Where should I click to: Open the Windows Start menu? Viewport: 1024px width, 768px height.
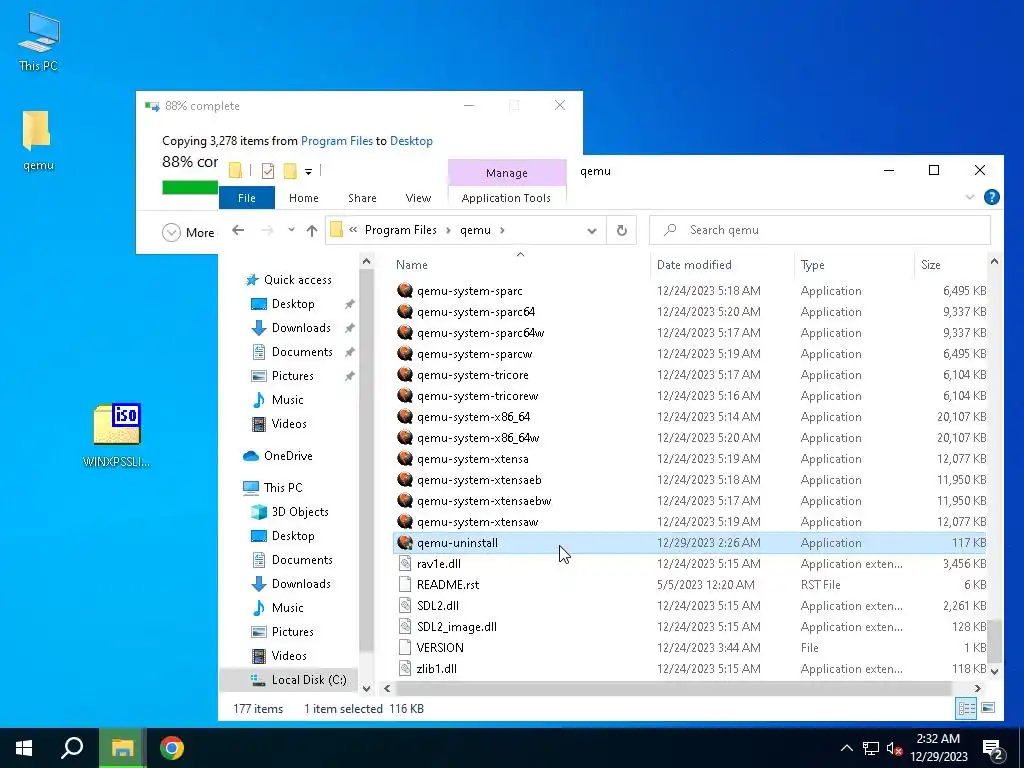[x=24, y=748]
